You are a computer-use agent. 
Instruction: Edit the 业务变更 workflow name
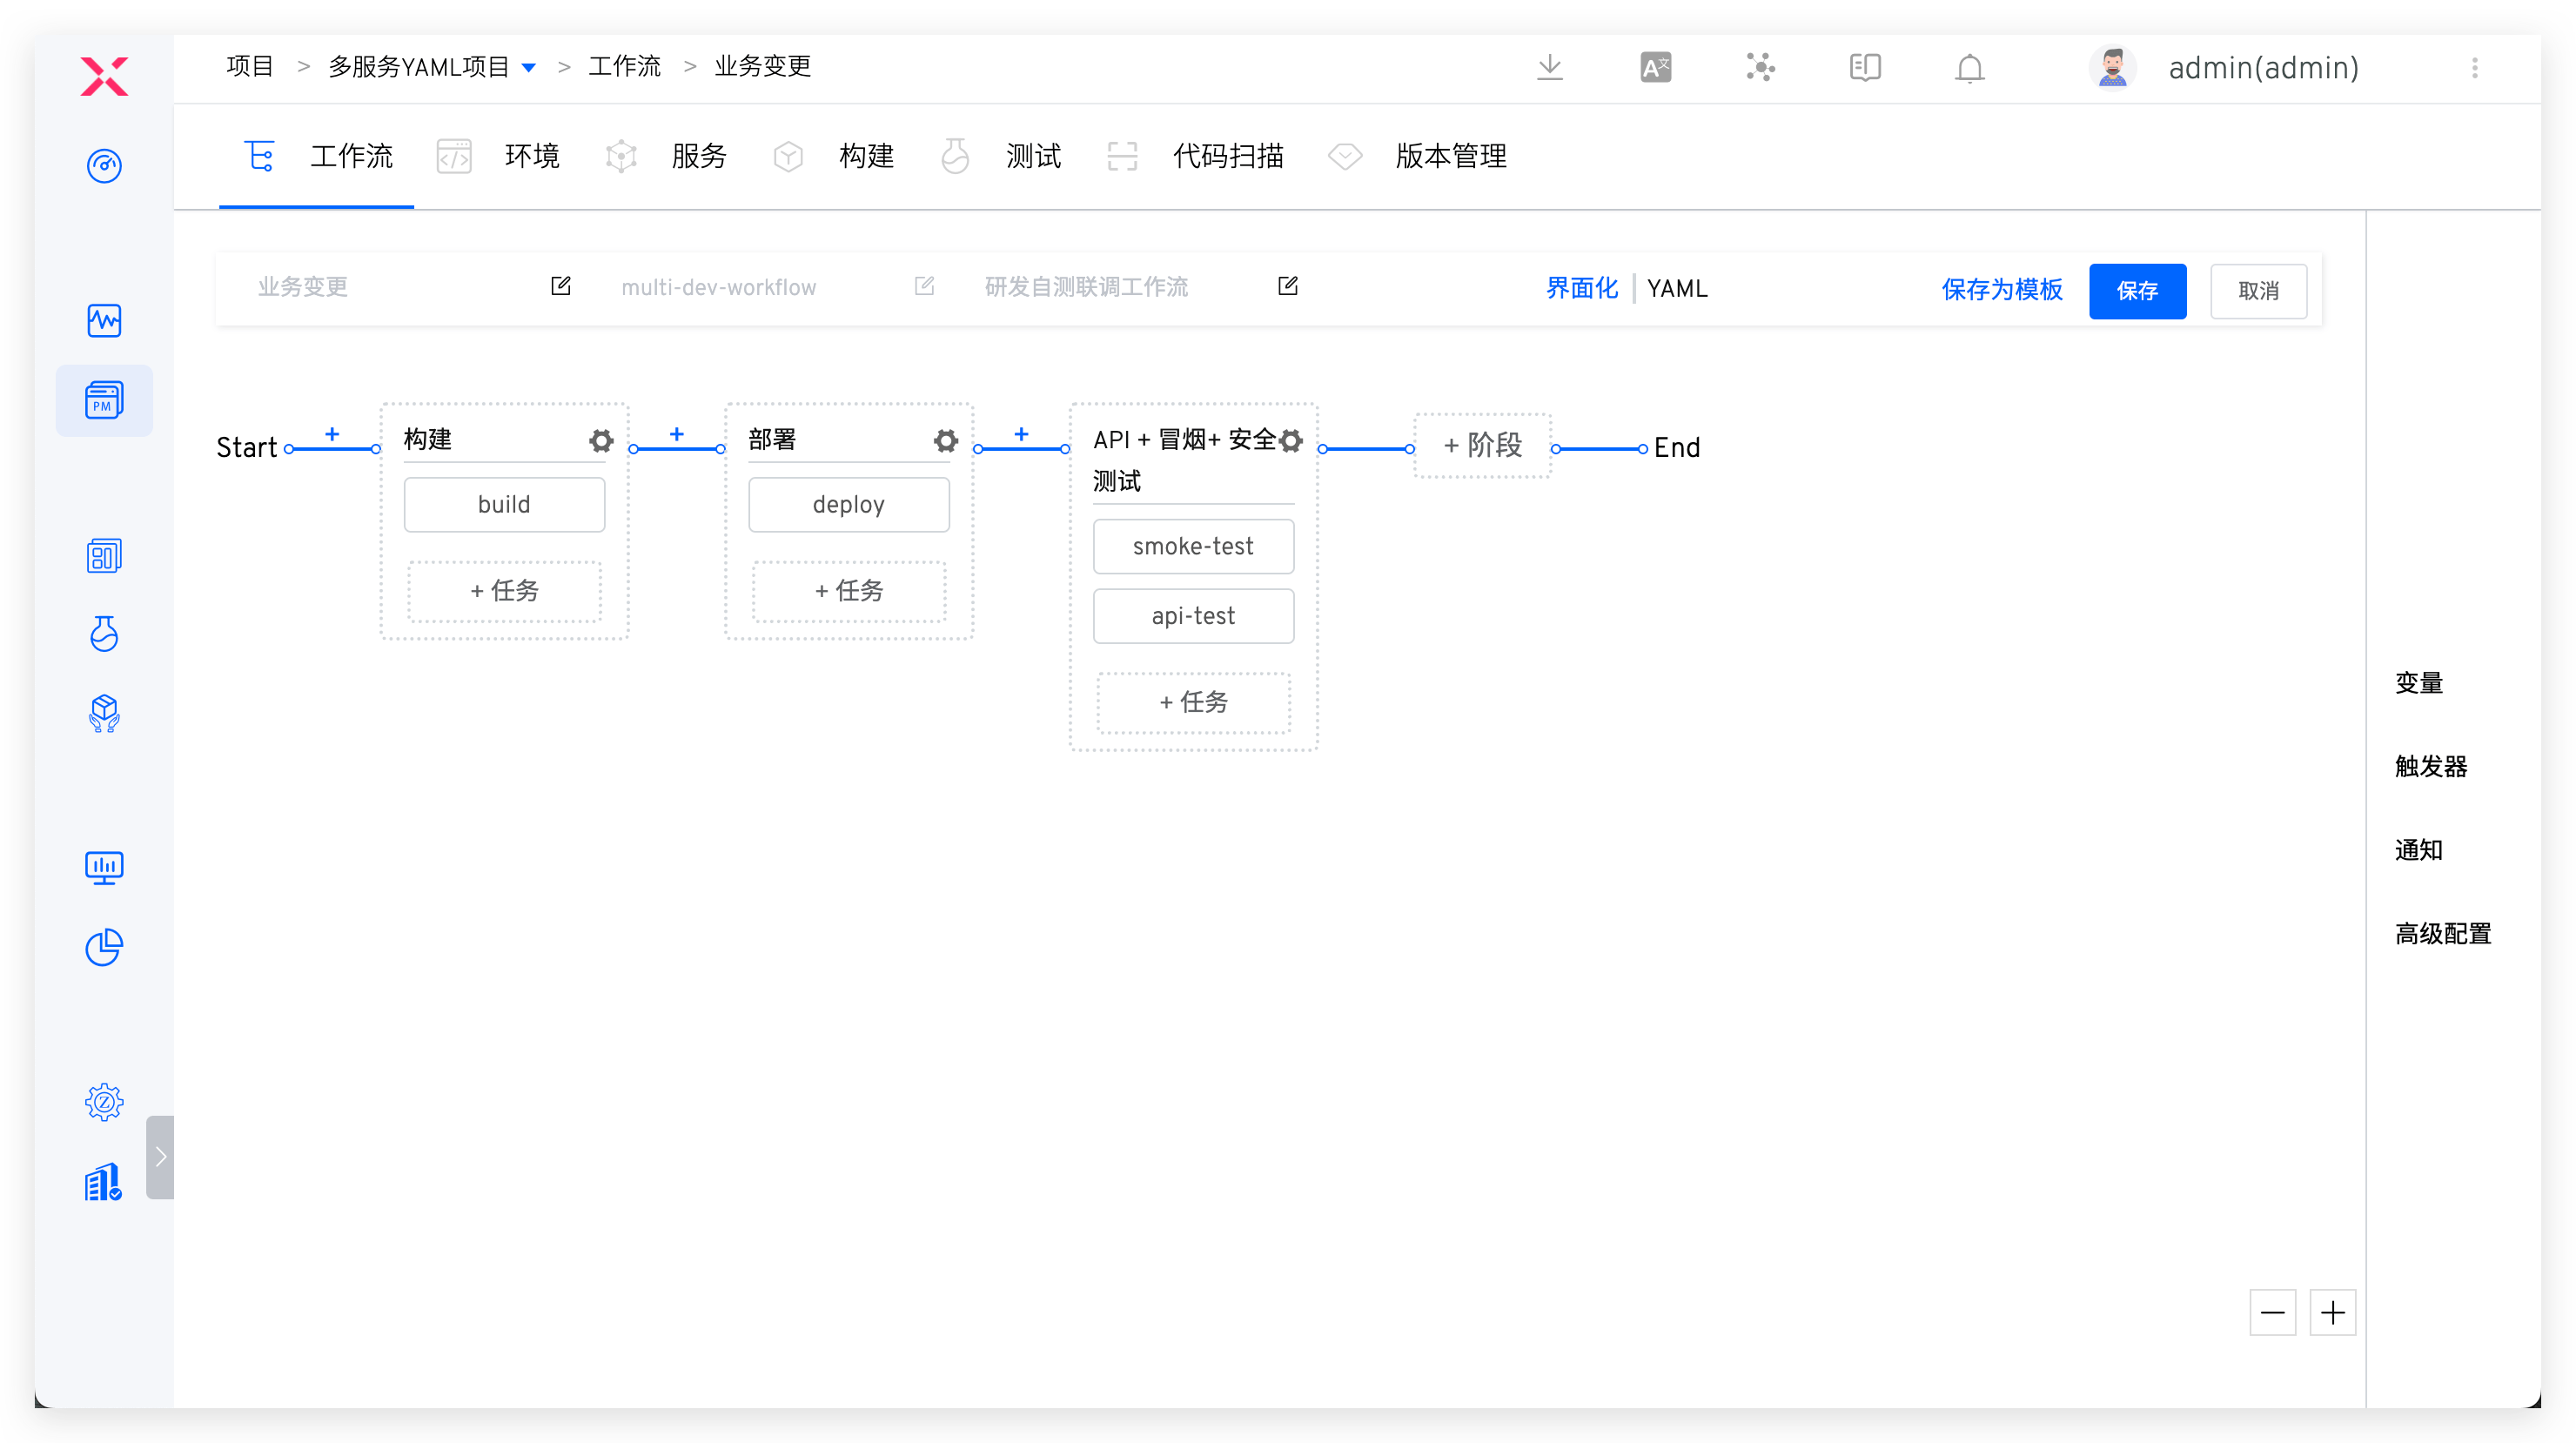[561, 287]
